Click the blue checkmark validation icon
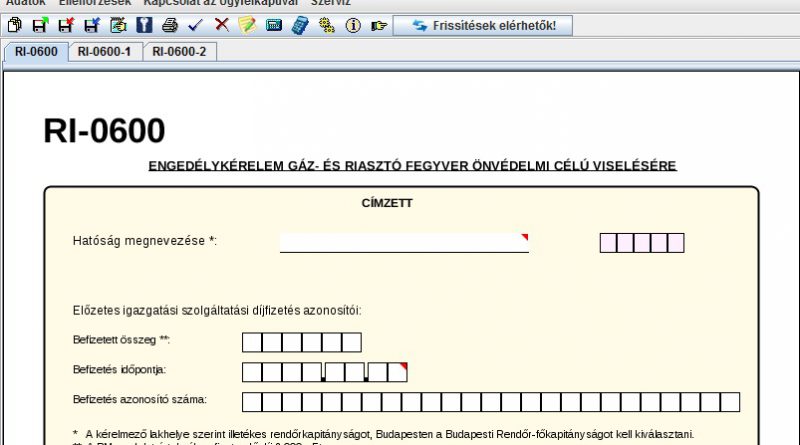Screen dimensions: 800x445 196,25
